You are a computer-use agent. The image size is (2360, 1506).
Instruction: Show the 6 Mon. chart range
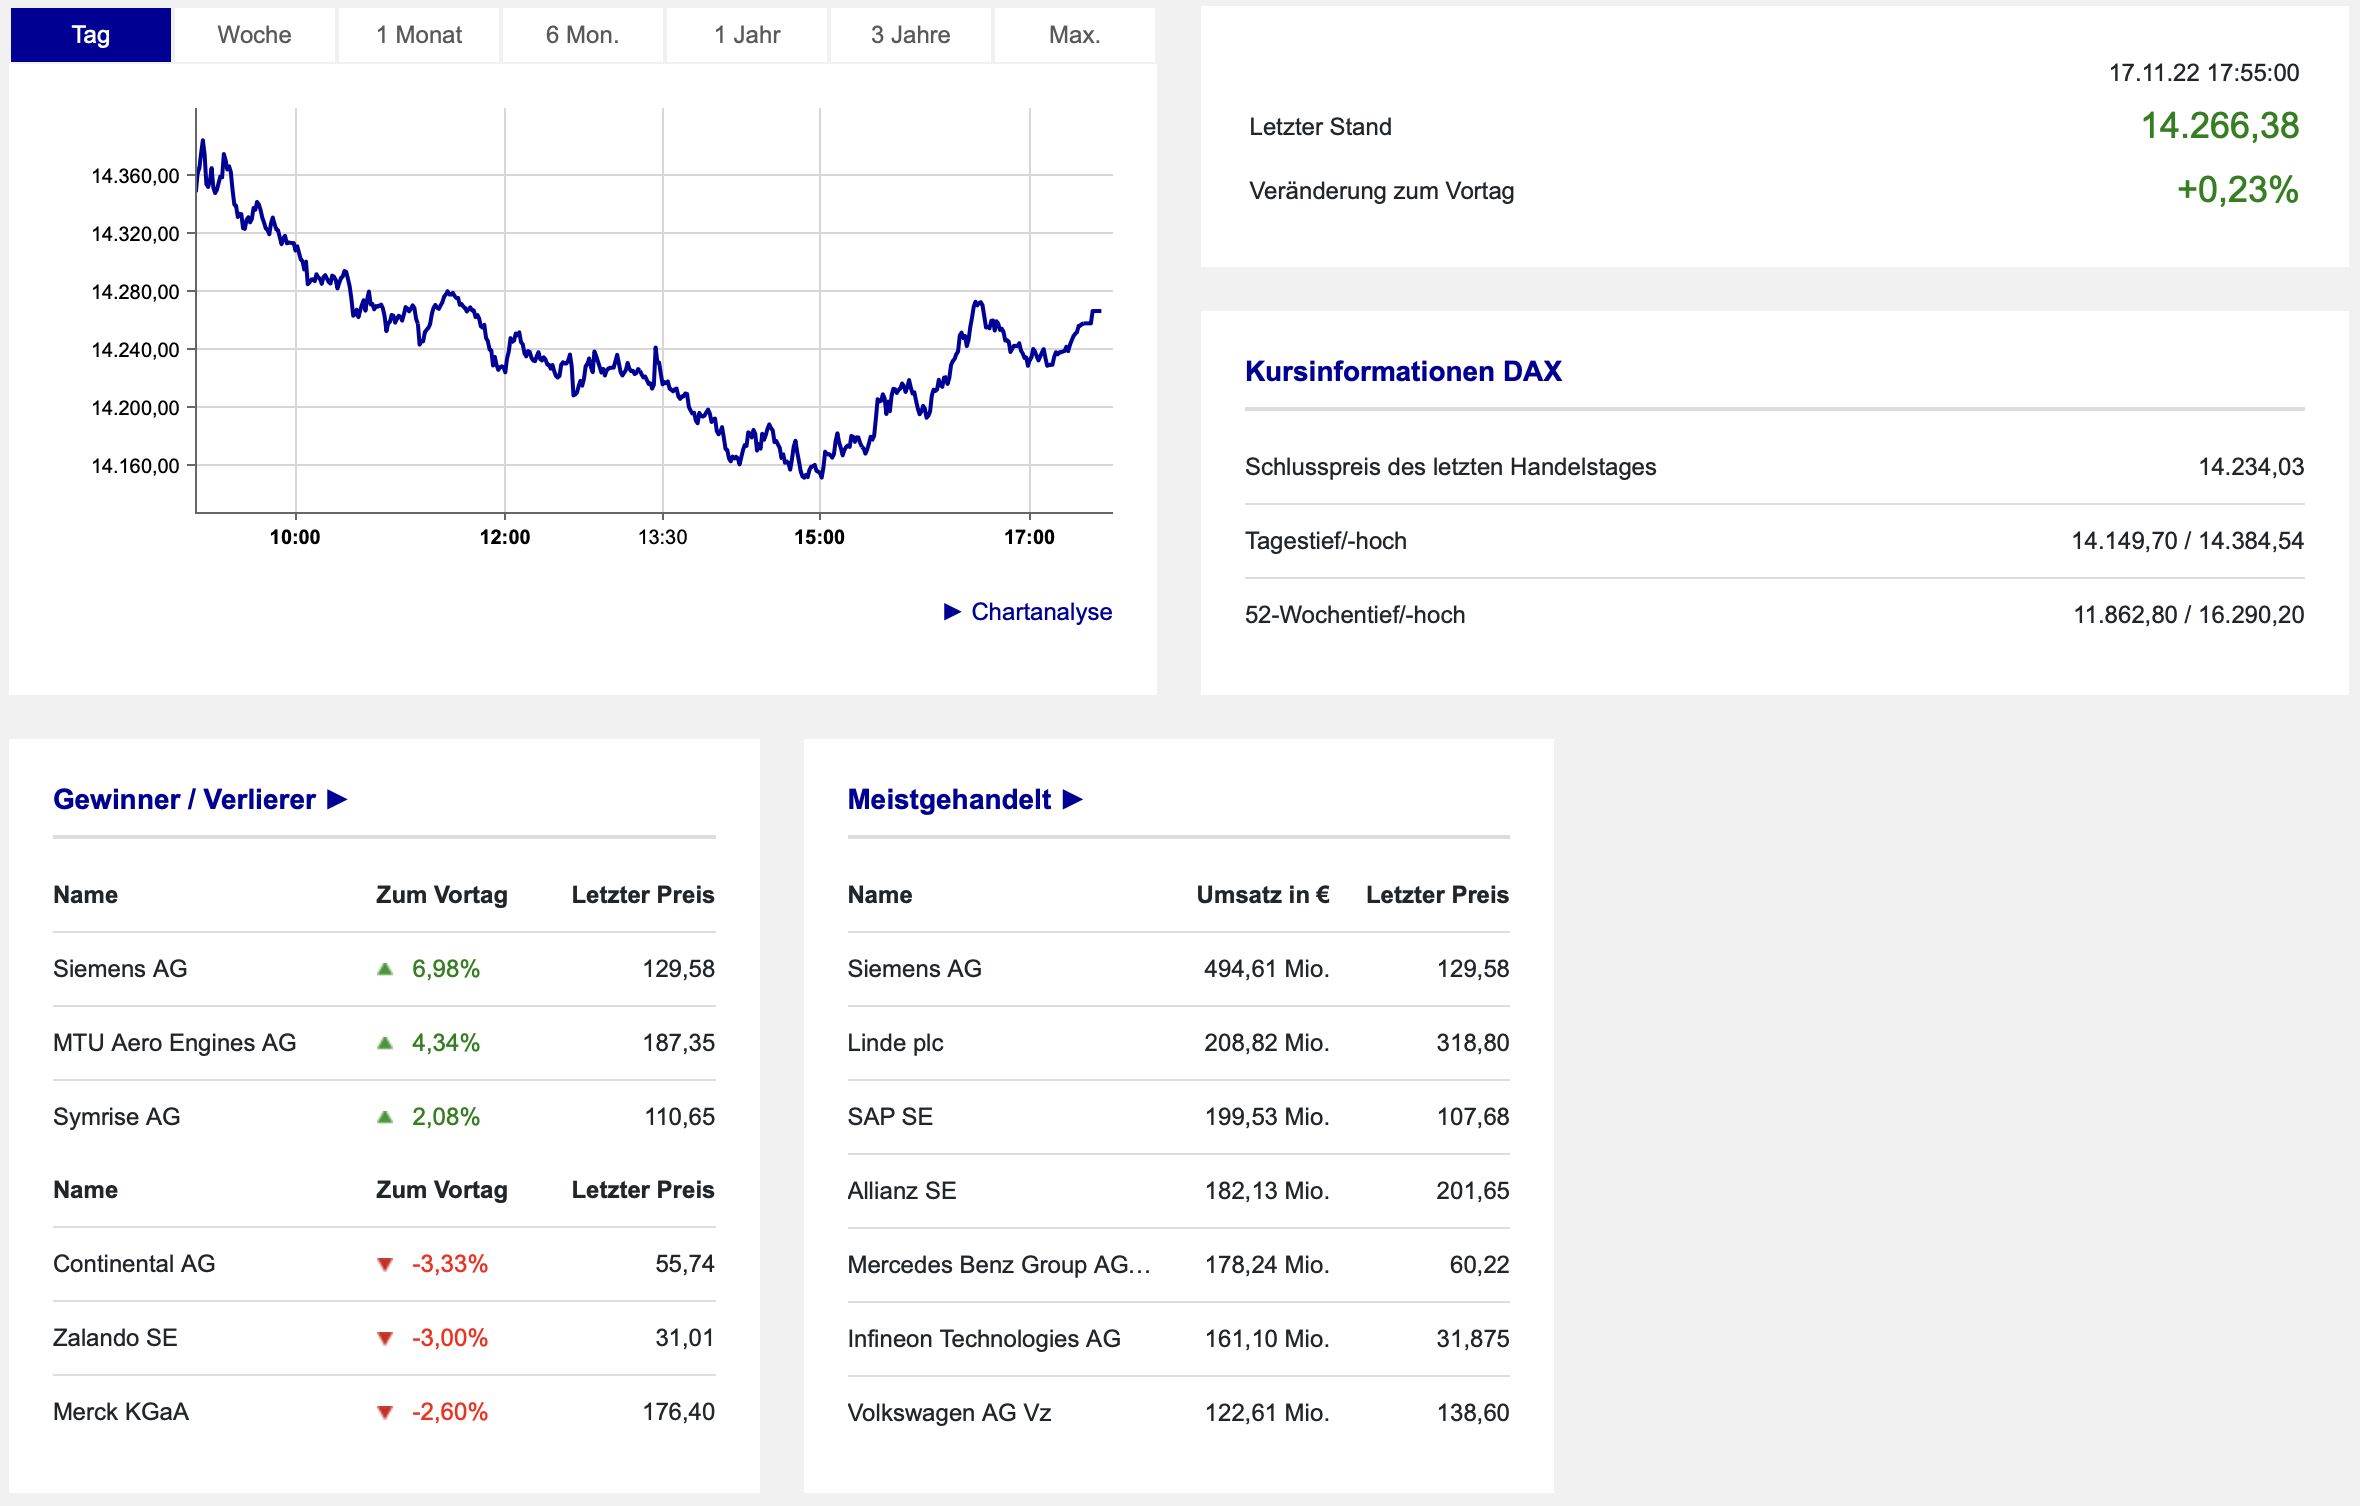click(x=582, y=35)
